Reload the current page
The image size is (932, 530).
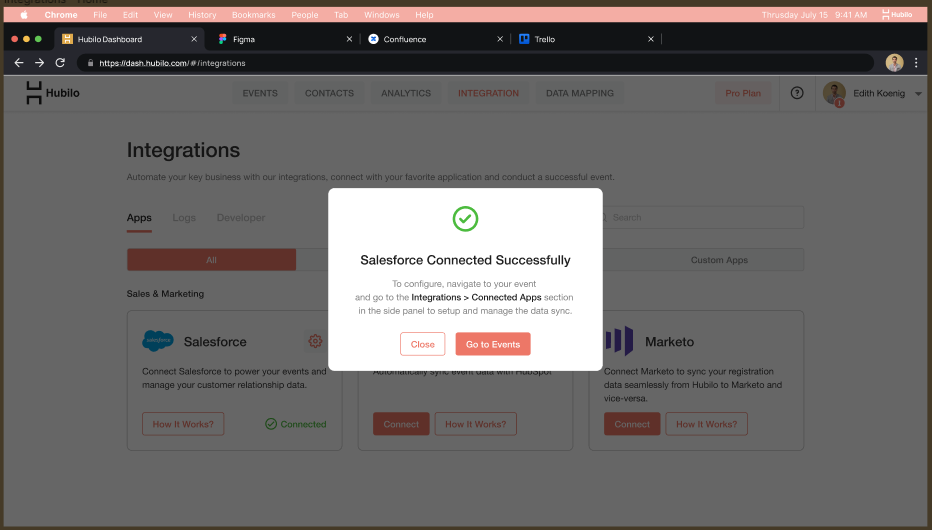[x=60, y=63]
